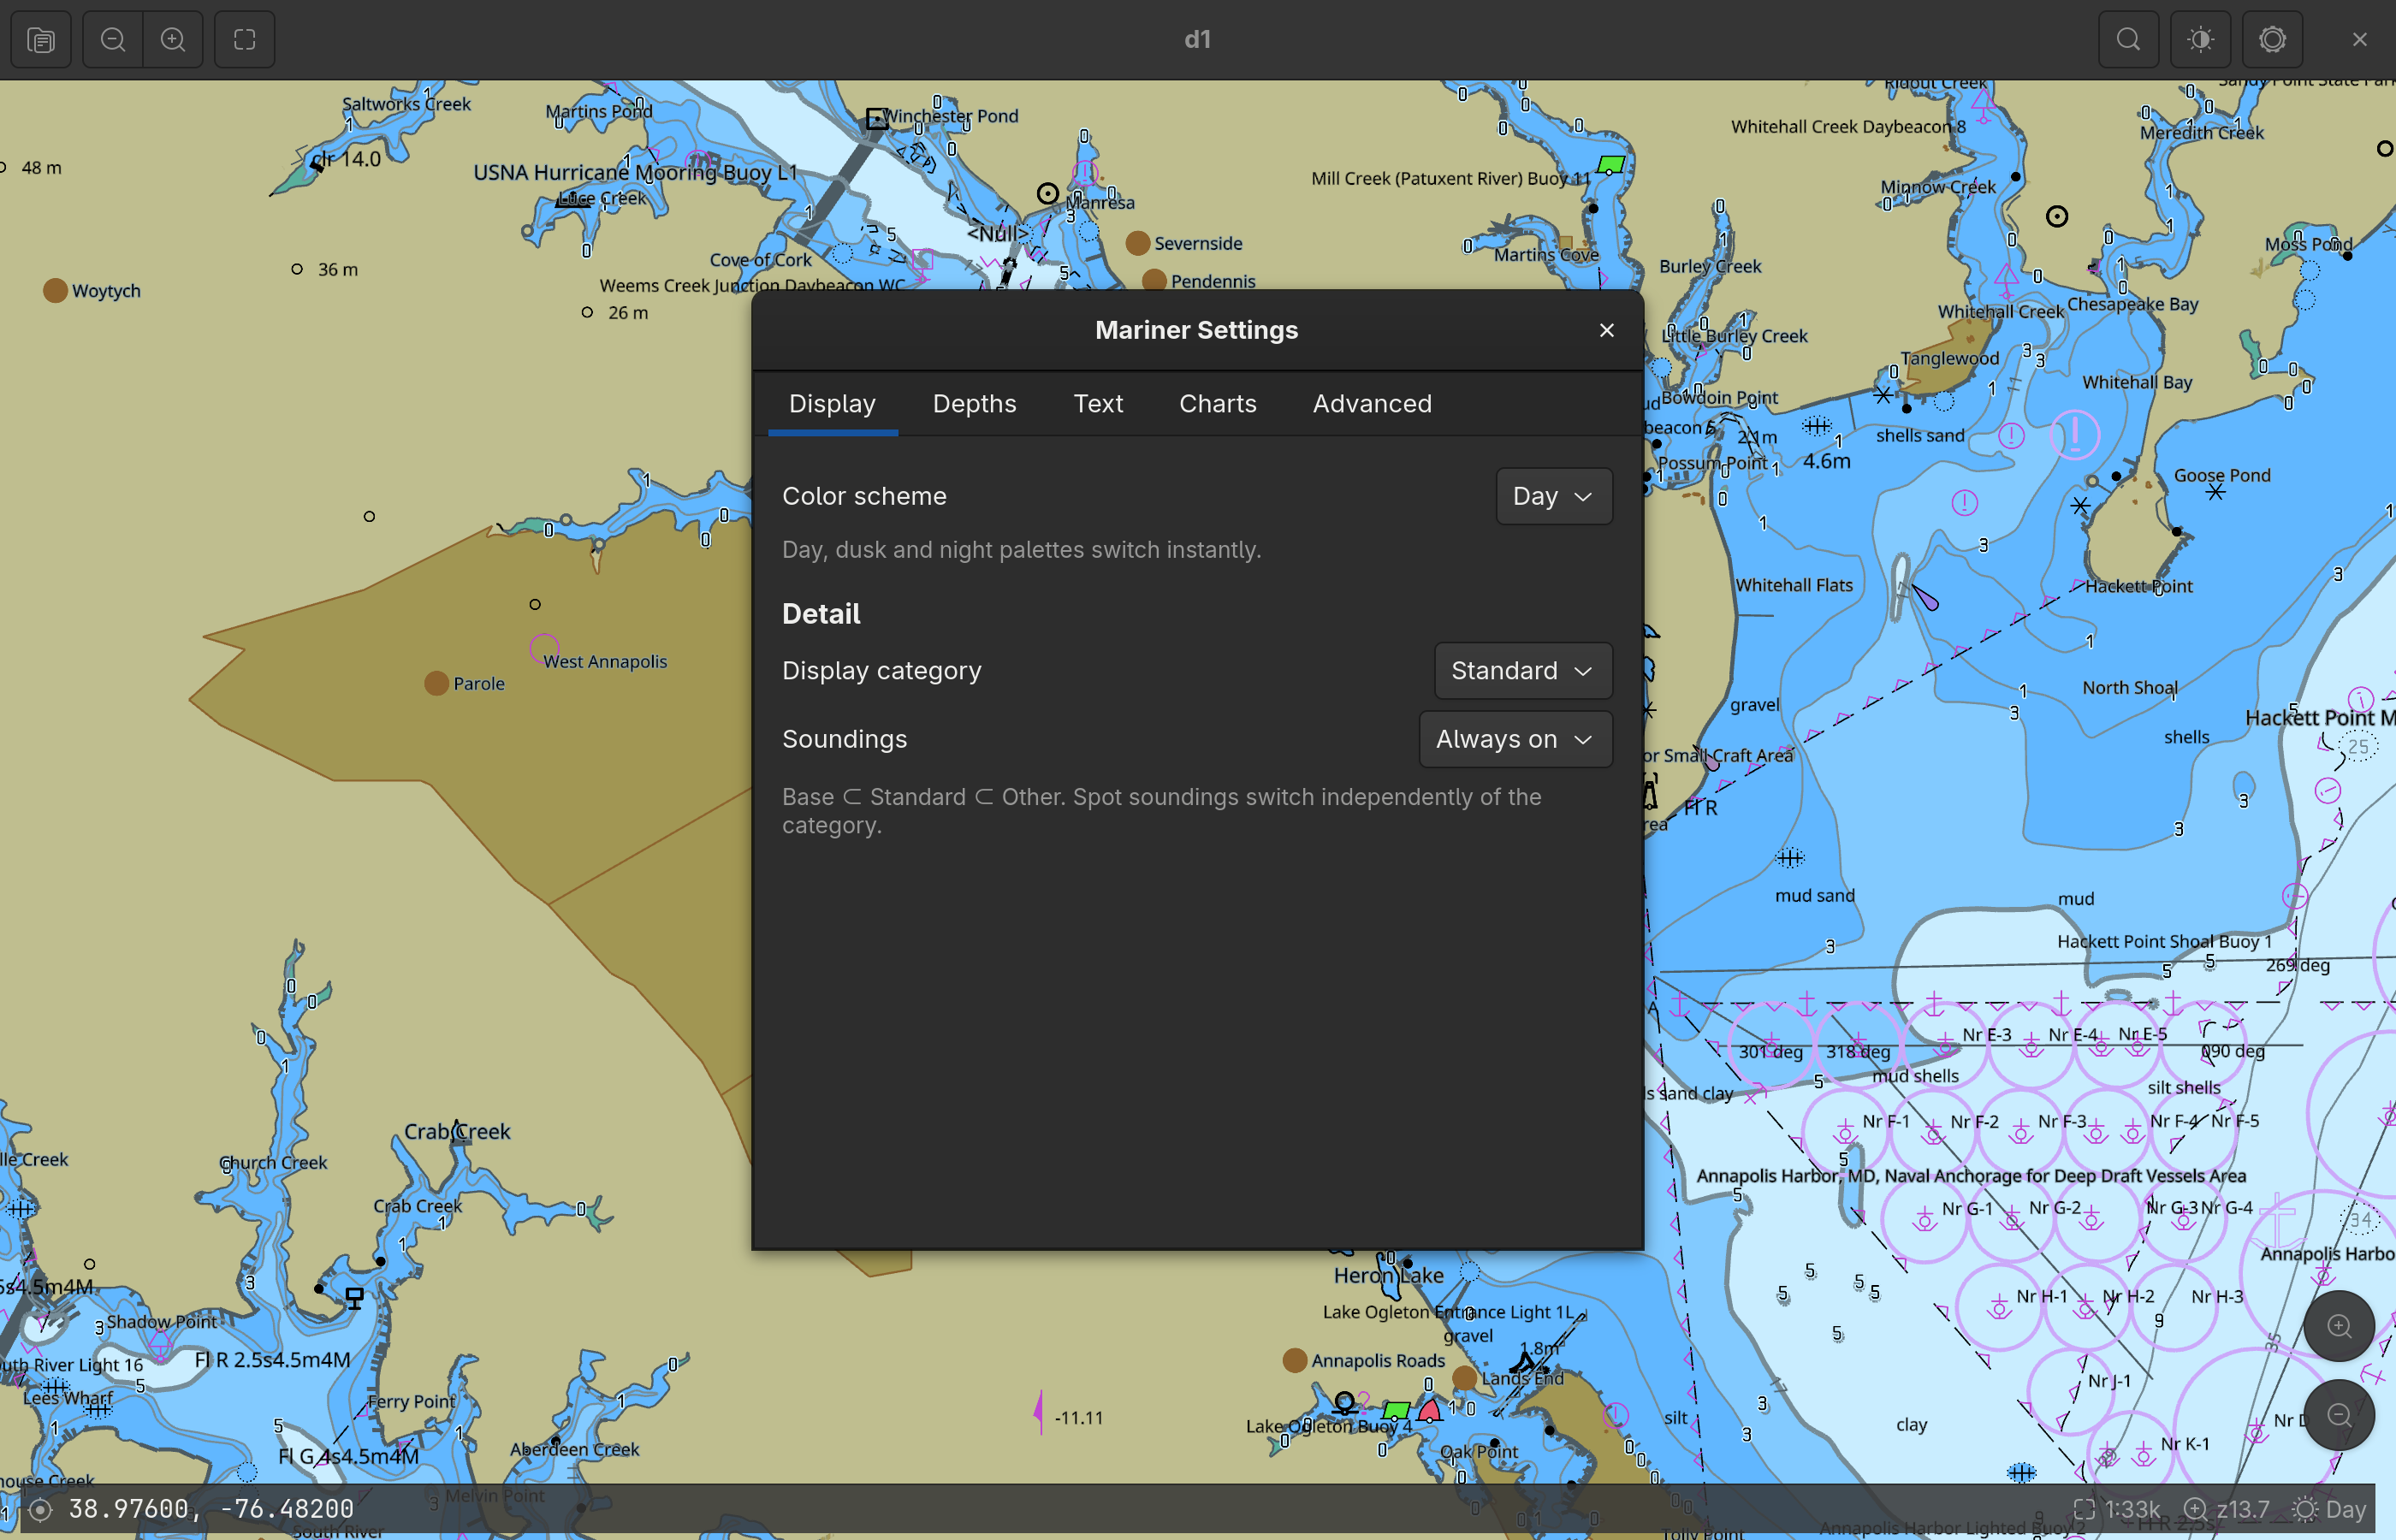Open the Charts tab
Viewport: 2396px width, 1540px height.
pos(1217,403)
